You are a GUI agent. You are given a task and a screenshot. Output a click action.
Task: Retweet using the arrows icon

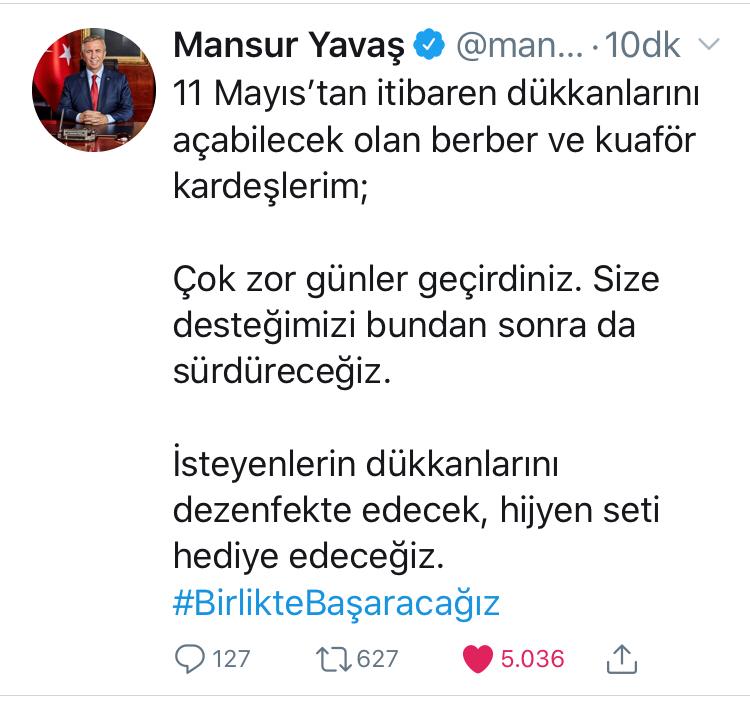click(334, 659)
